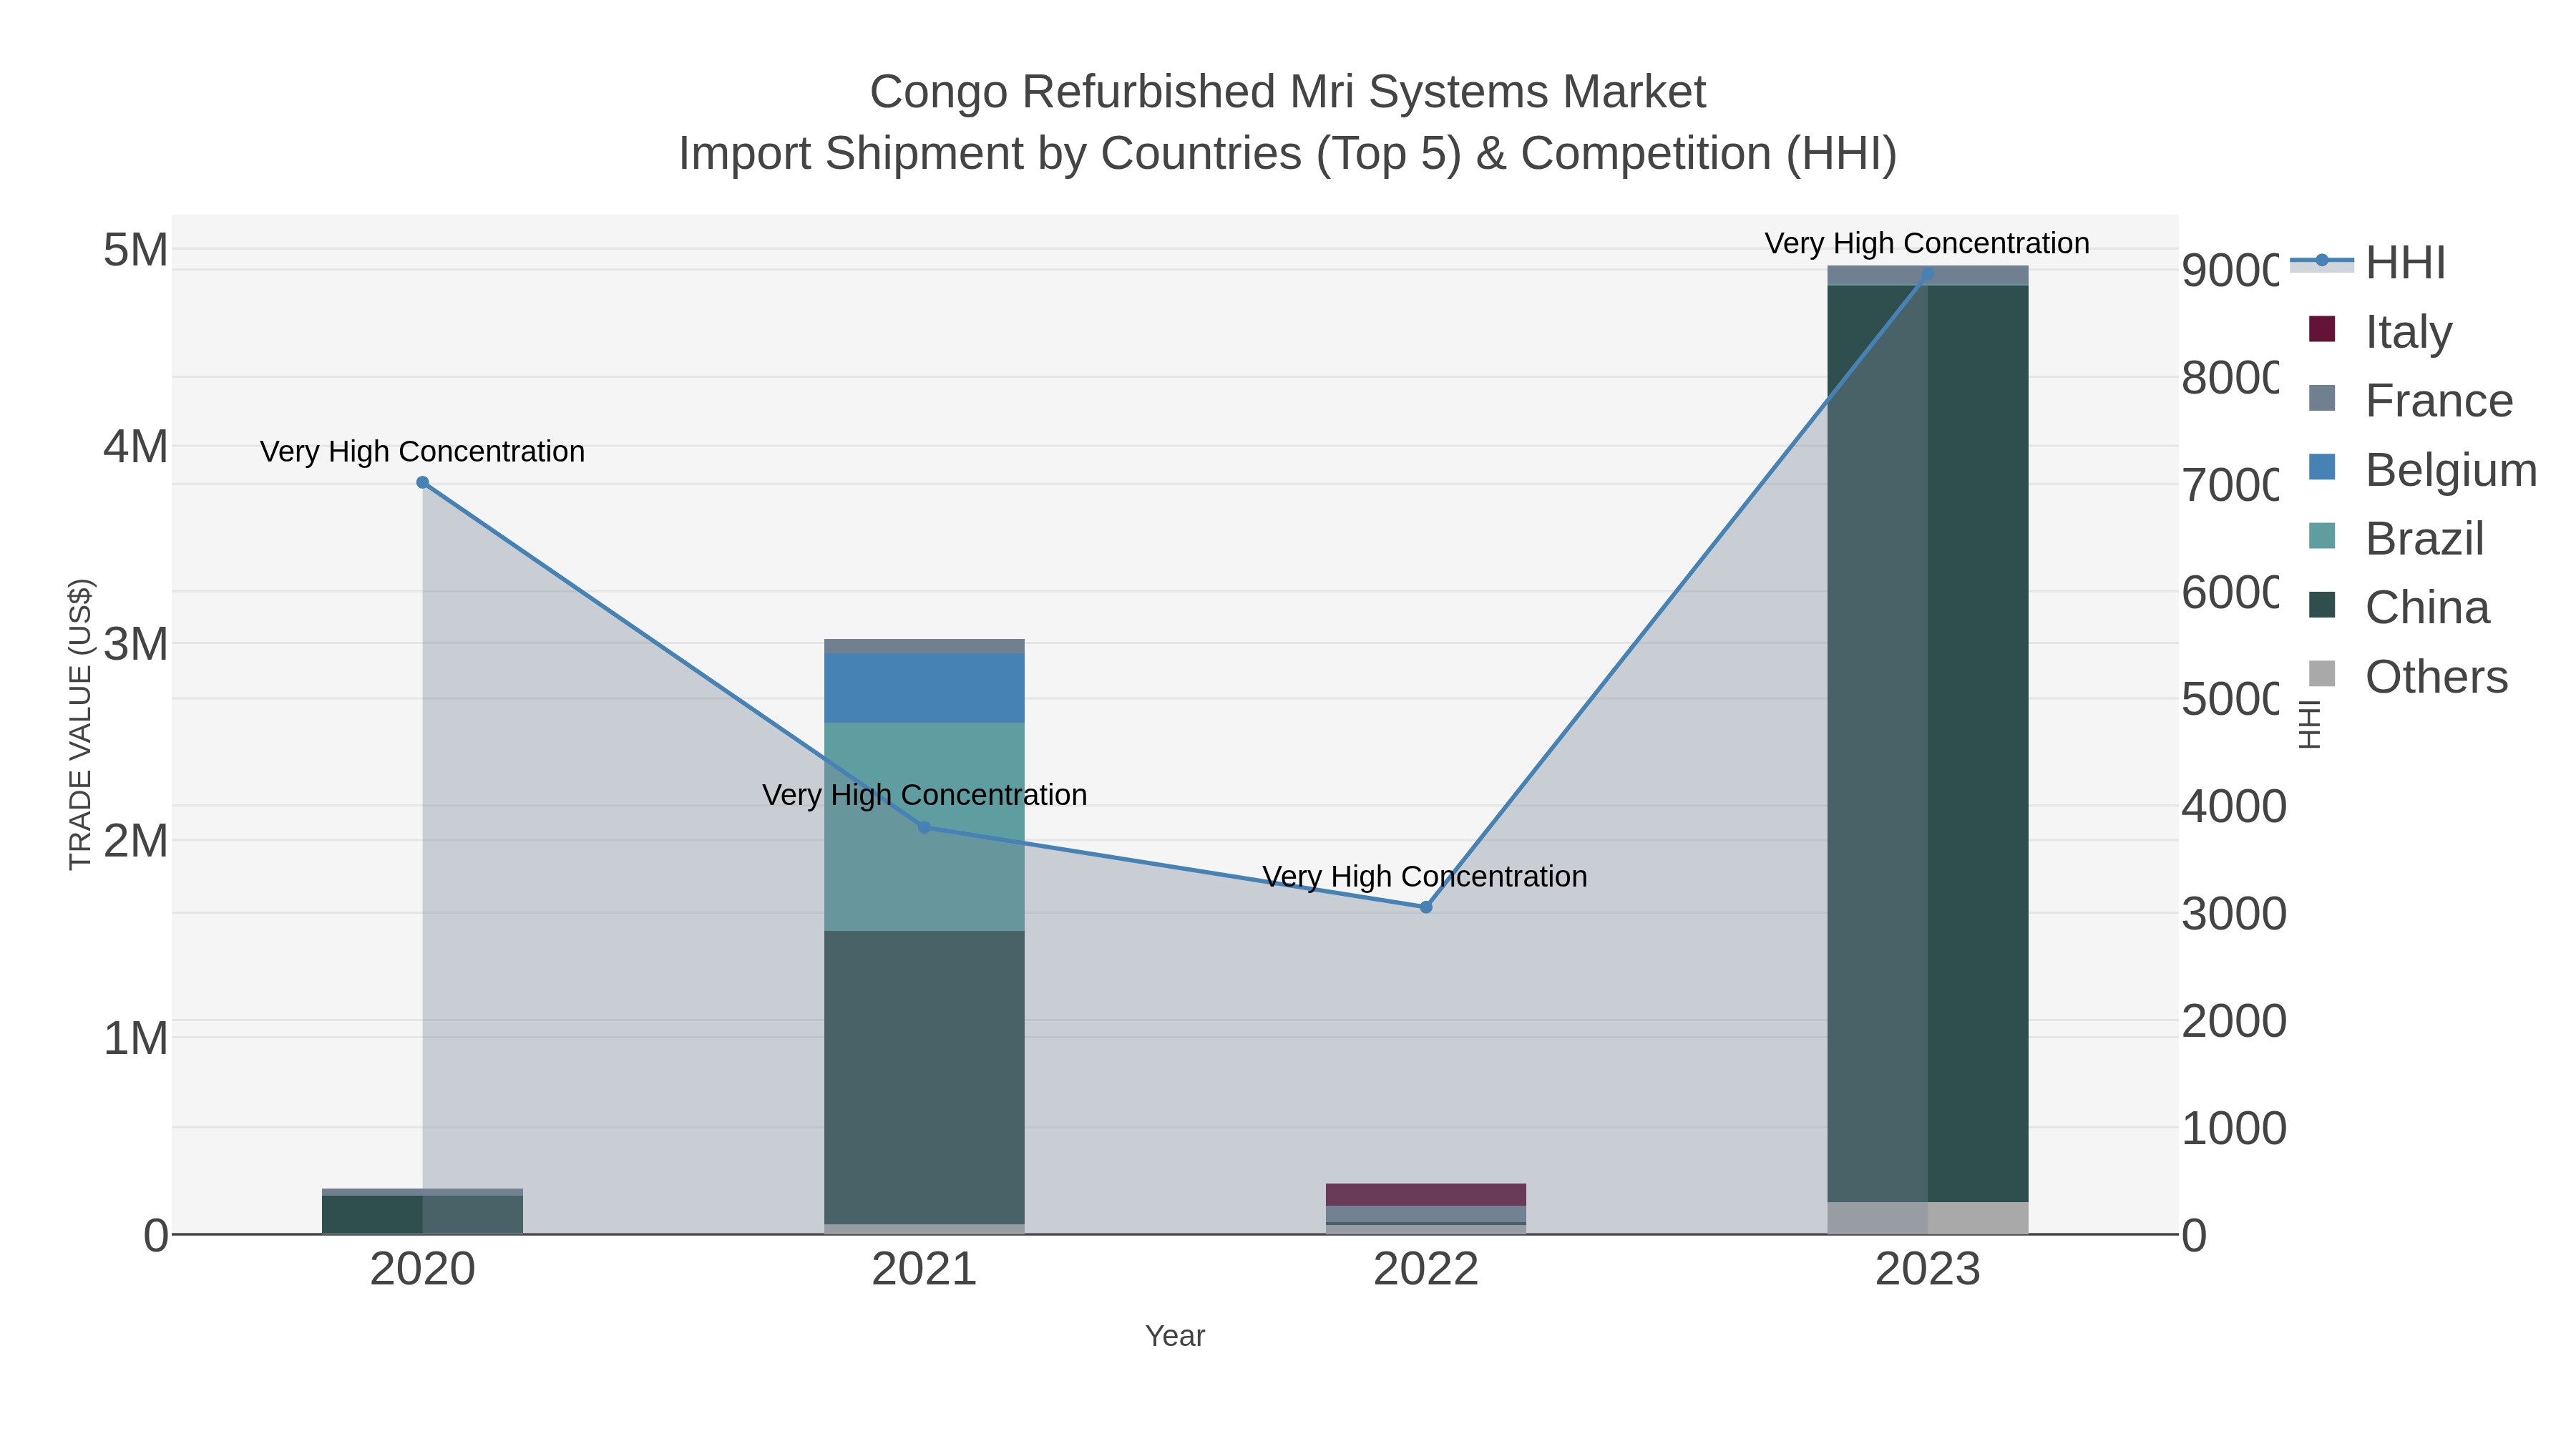Select the Others segment of 2023 bar

1928,1217
